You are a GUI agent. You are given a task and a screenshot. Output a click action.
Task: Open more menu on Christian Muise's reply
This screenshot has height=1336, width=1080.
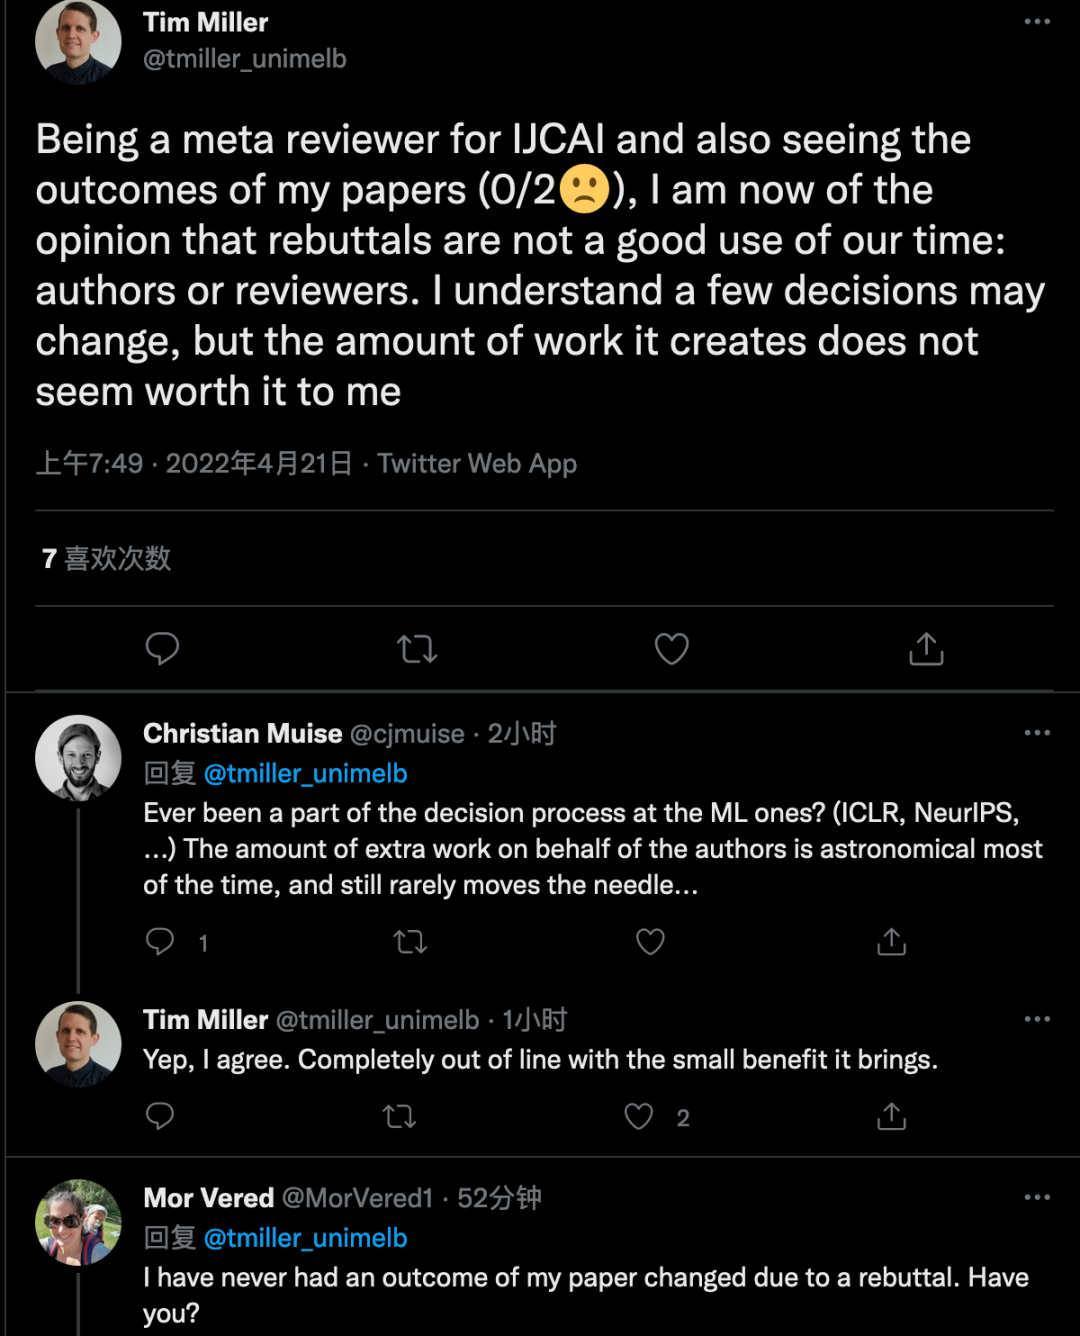pos(1037,733)
